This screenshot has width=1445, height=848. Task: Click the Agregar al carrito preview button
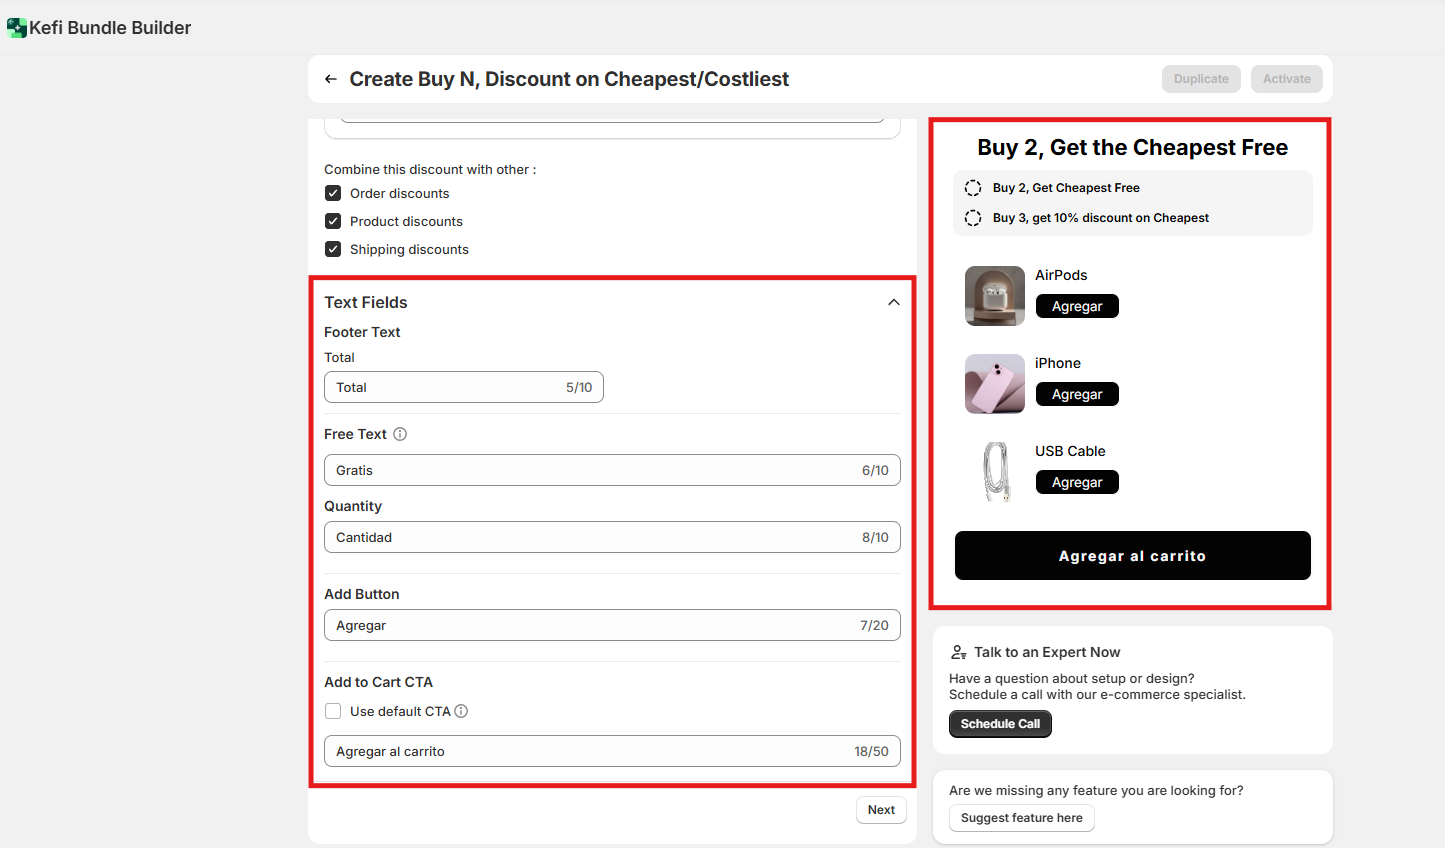pos(1132,556)
